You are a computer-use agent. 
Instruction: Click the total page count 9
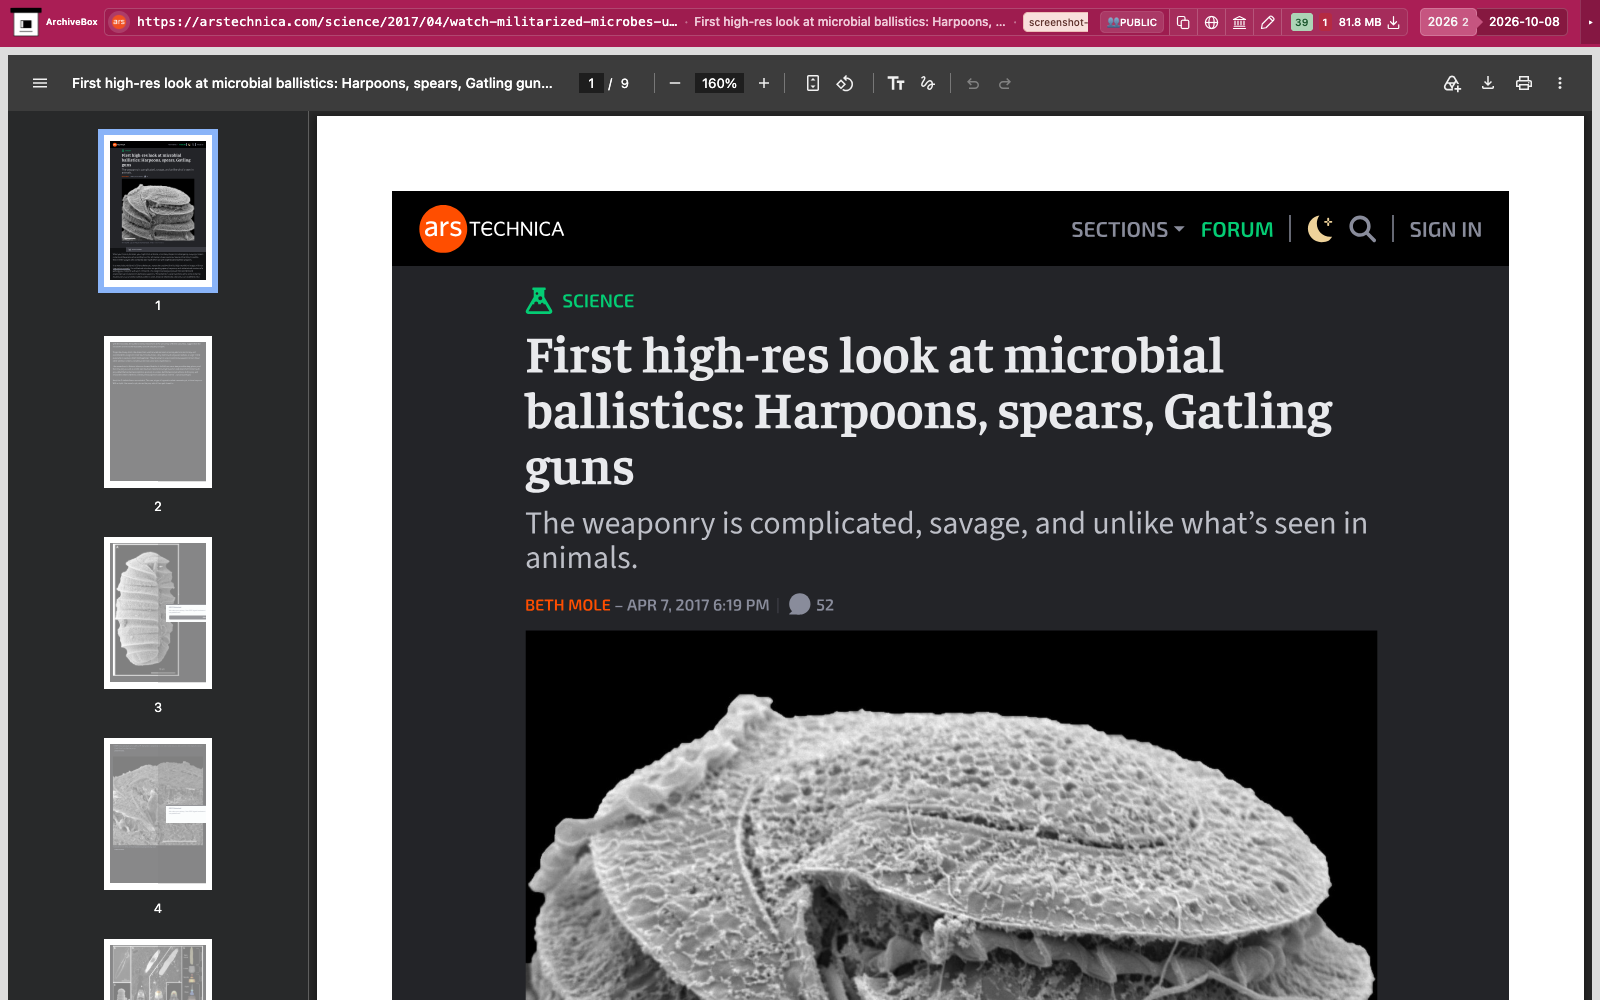point(625,83)
